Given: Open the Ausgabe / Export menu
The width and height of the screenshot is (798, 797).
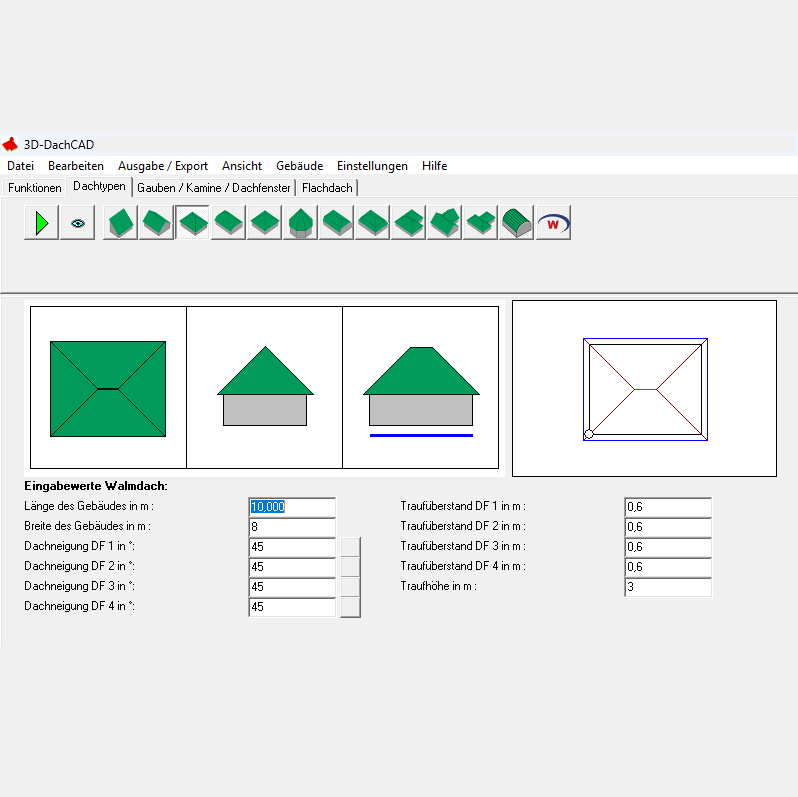Looking at the screenshot, I should coord(163,166).
